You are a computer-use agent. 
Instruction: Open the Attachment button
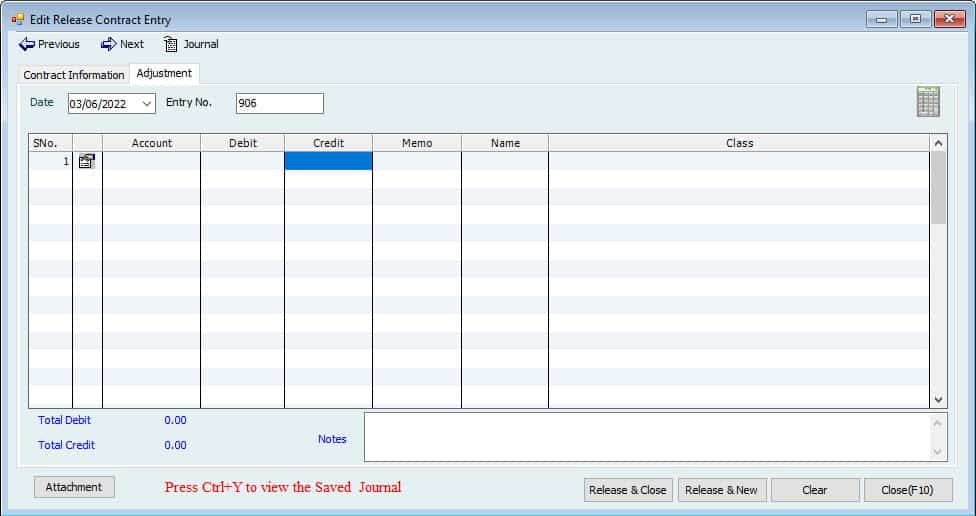(x=74, y=487)
